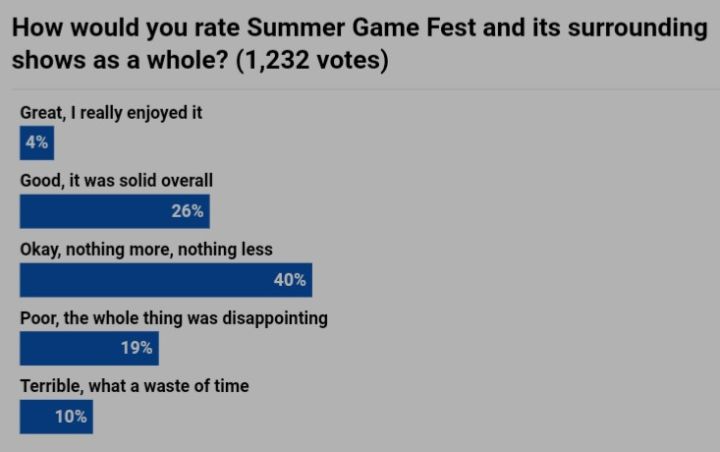Screen dimensions: 720x452
Task: Click the 19% percentage value
Action: [x=136, y=348]
